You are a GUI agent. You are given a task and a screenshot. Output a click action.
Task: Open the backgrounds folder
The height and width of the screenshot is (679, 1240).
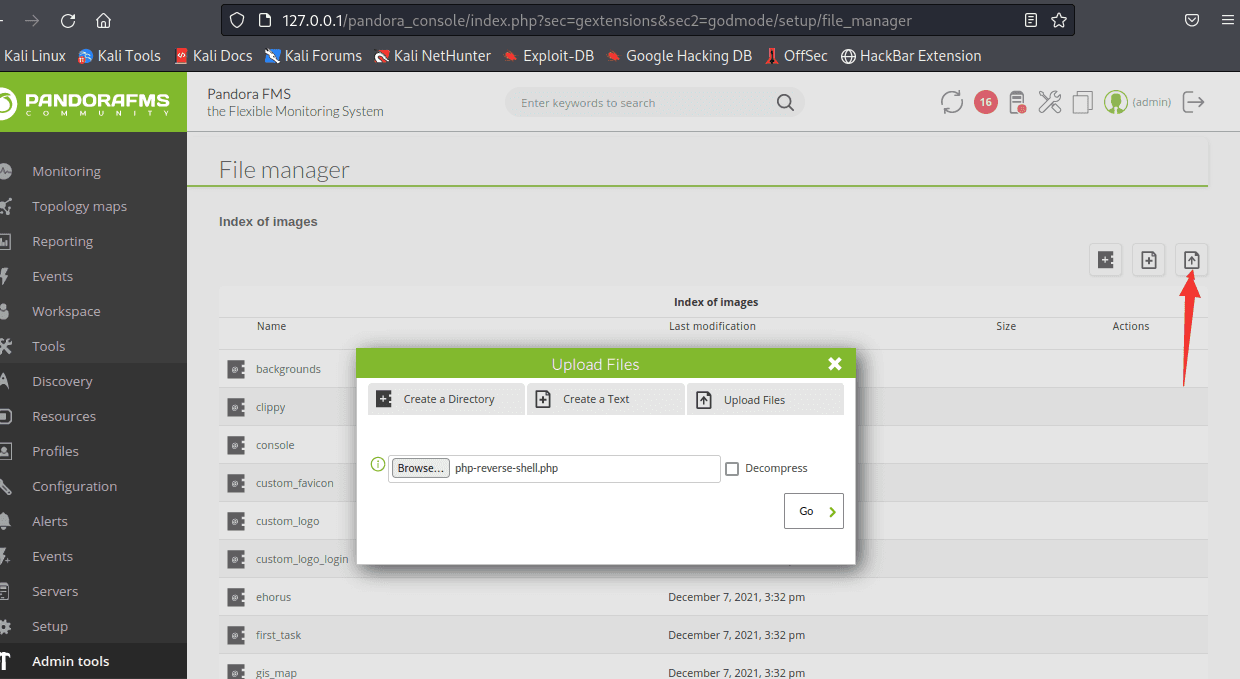(x=288, y=369)
